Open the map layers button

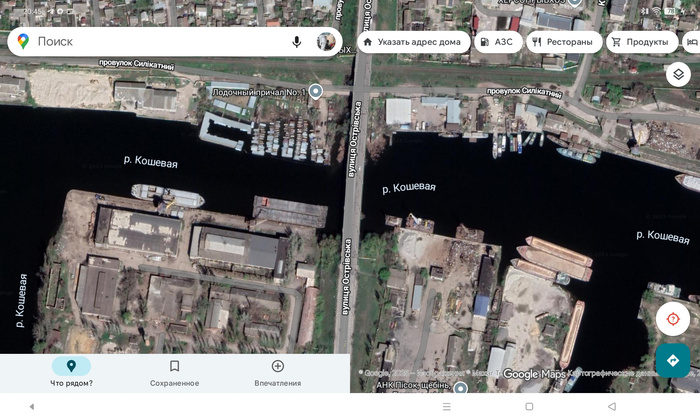[x=678, y=74]
